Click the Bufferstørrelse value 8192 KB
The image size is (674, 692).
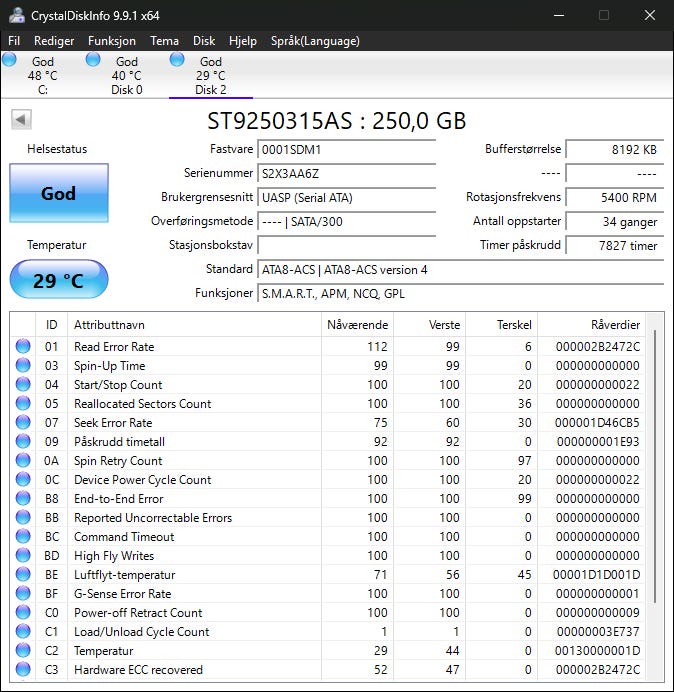614,149
